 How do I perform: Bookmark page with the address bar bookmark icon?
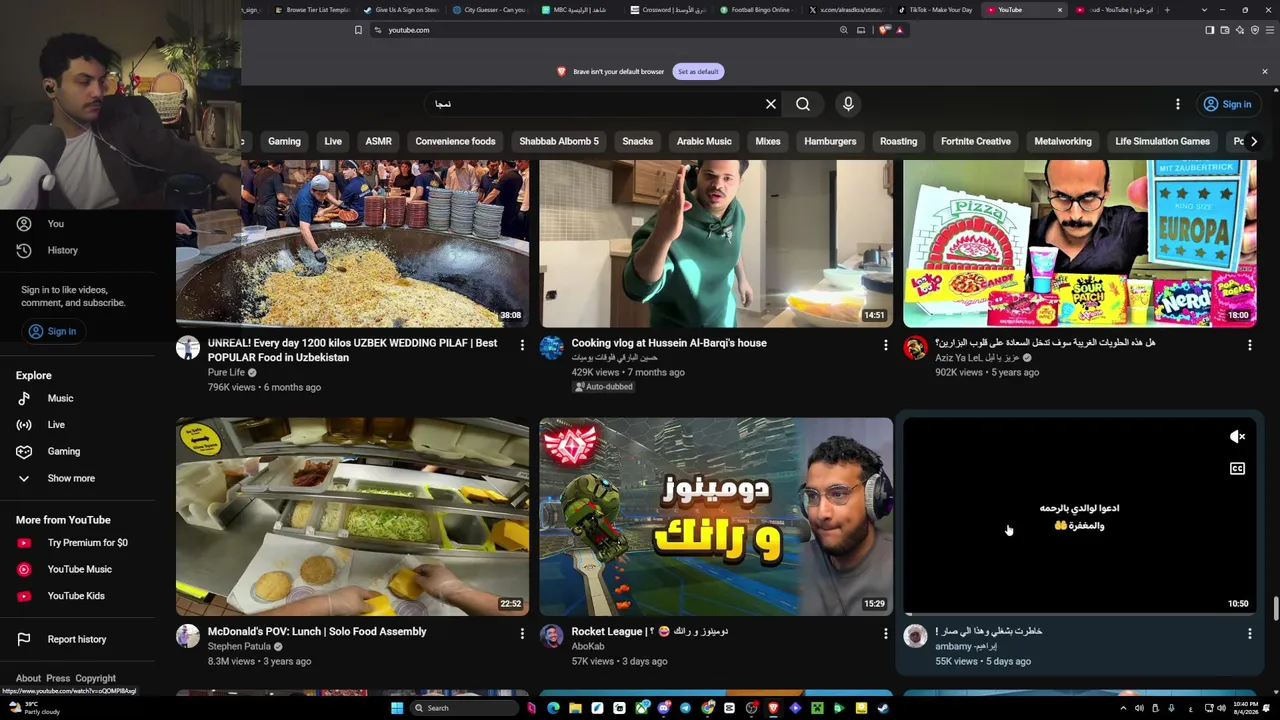358,30
